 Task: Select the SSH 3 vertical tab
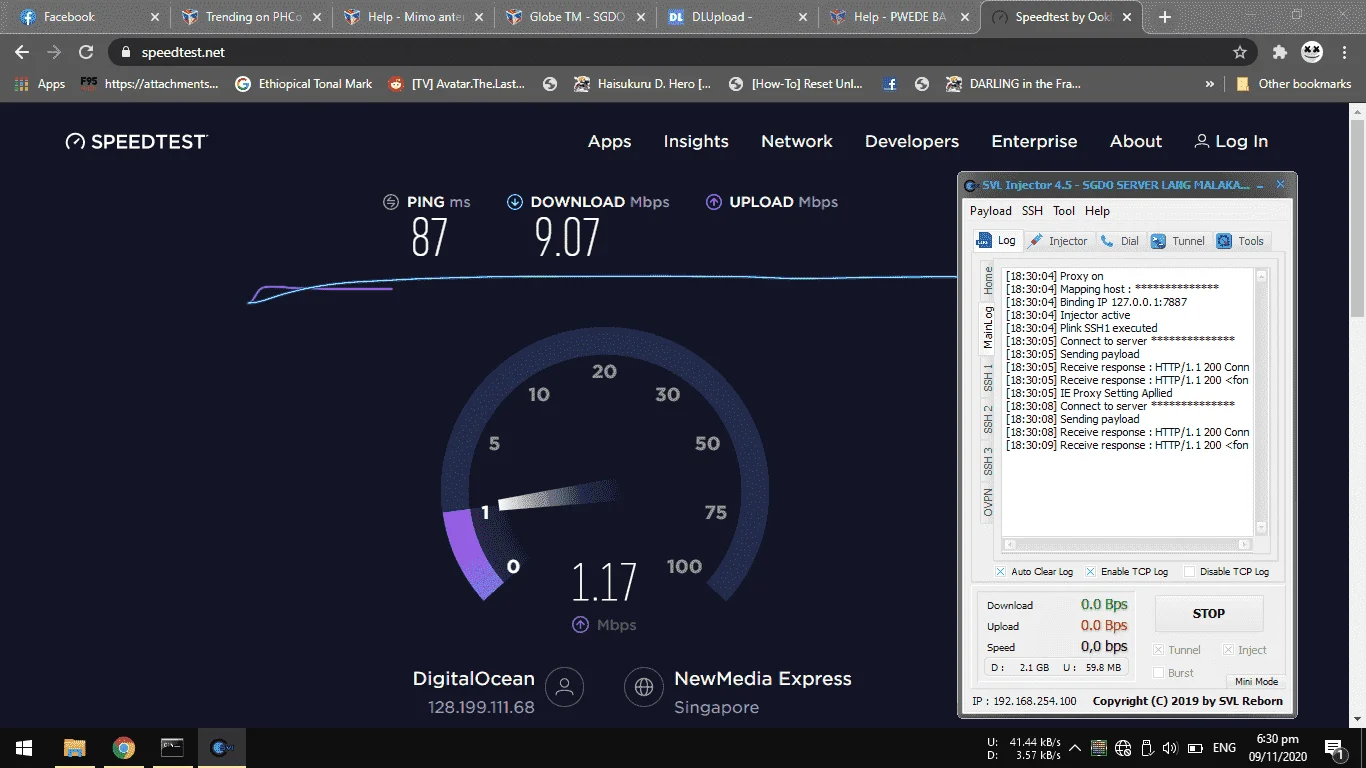pos(988,461)
